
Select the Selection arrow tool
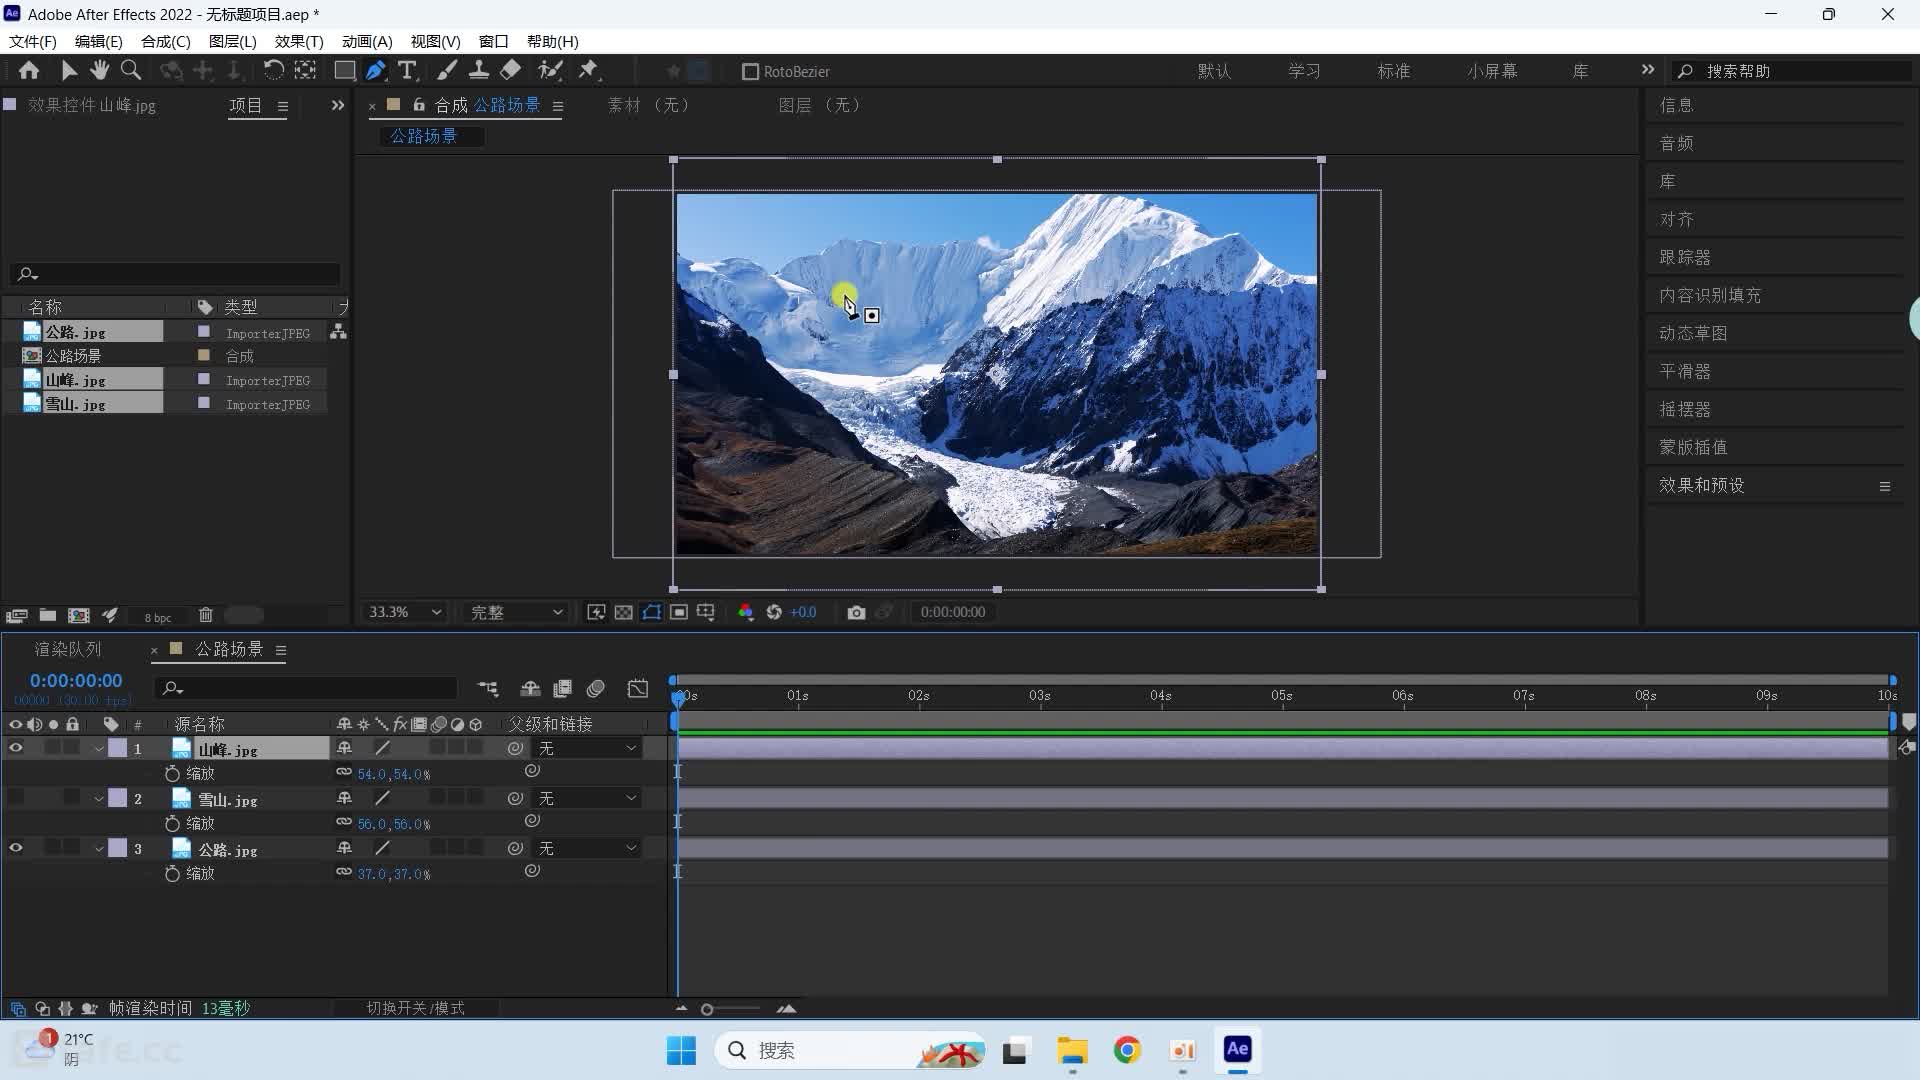(69, 71)
